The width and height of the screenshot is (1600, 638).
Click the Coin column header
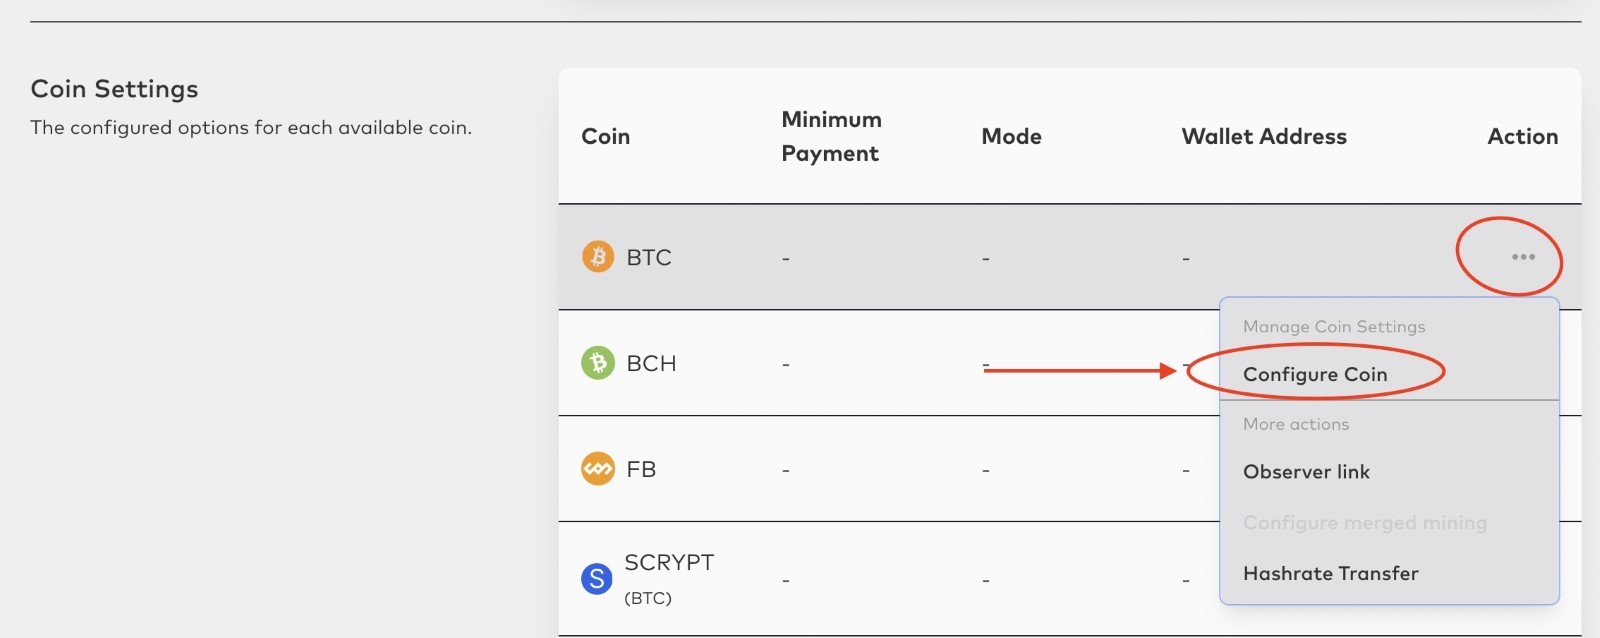[x=606, y=136]
